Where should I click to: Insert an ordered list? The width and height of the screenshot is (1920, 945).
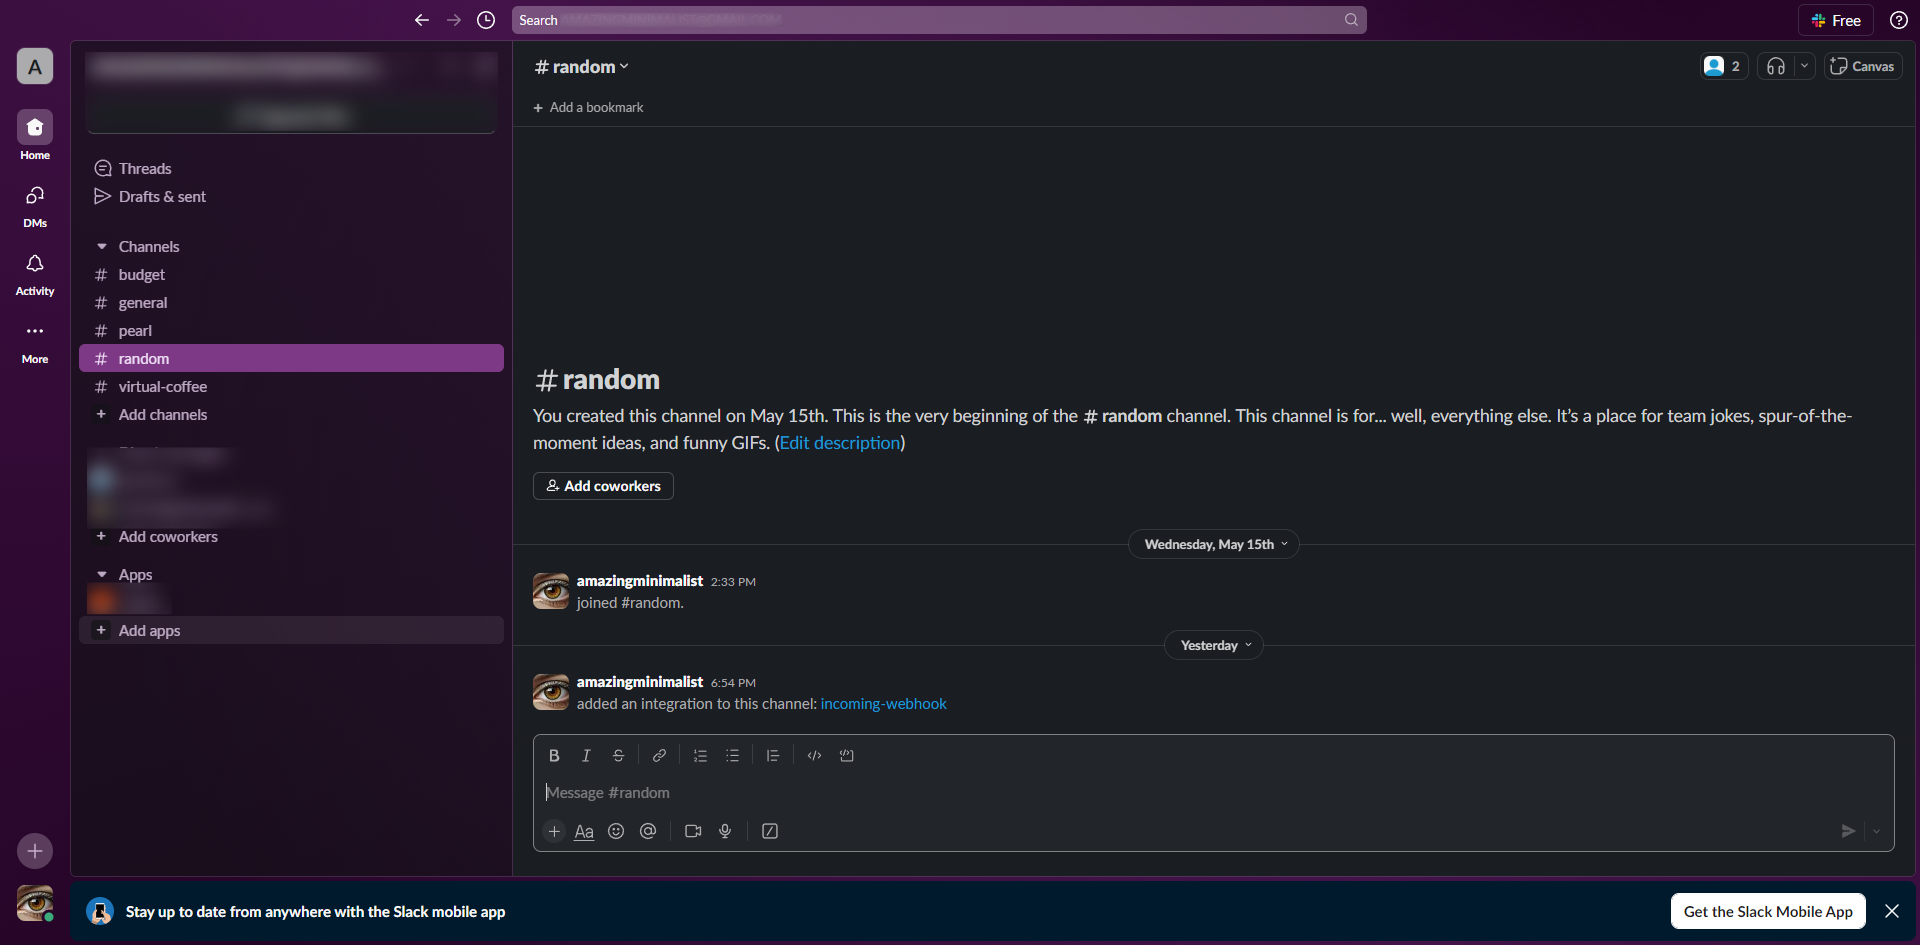pyautogui.click(x=700, y=756)
